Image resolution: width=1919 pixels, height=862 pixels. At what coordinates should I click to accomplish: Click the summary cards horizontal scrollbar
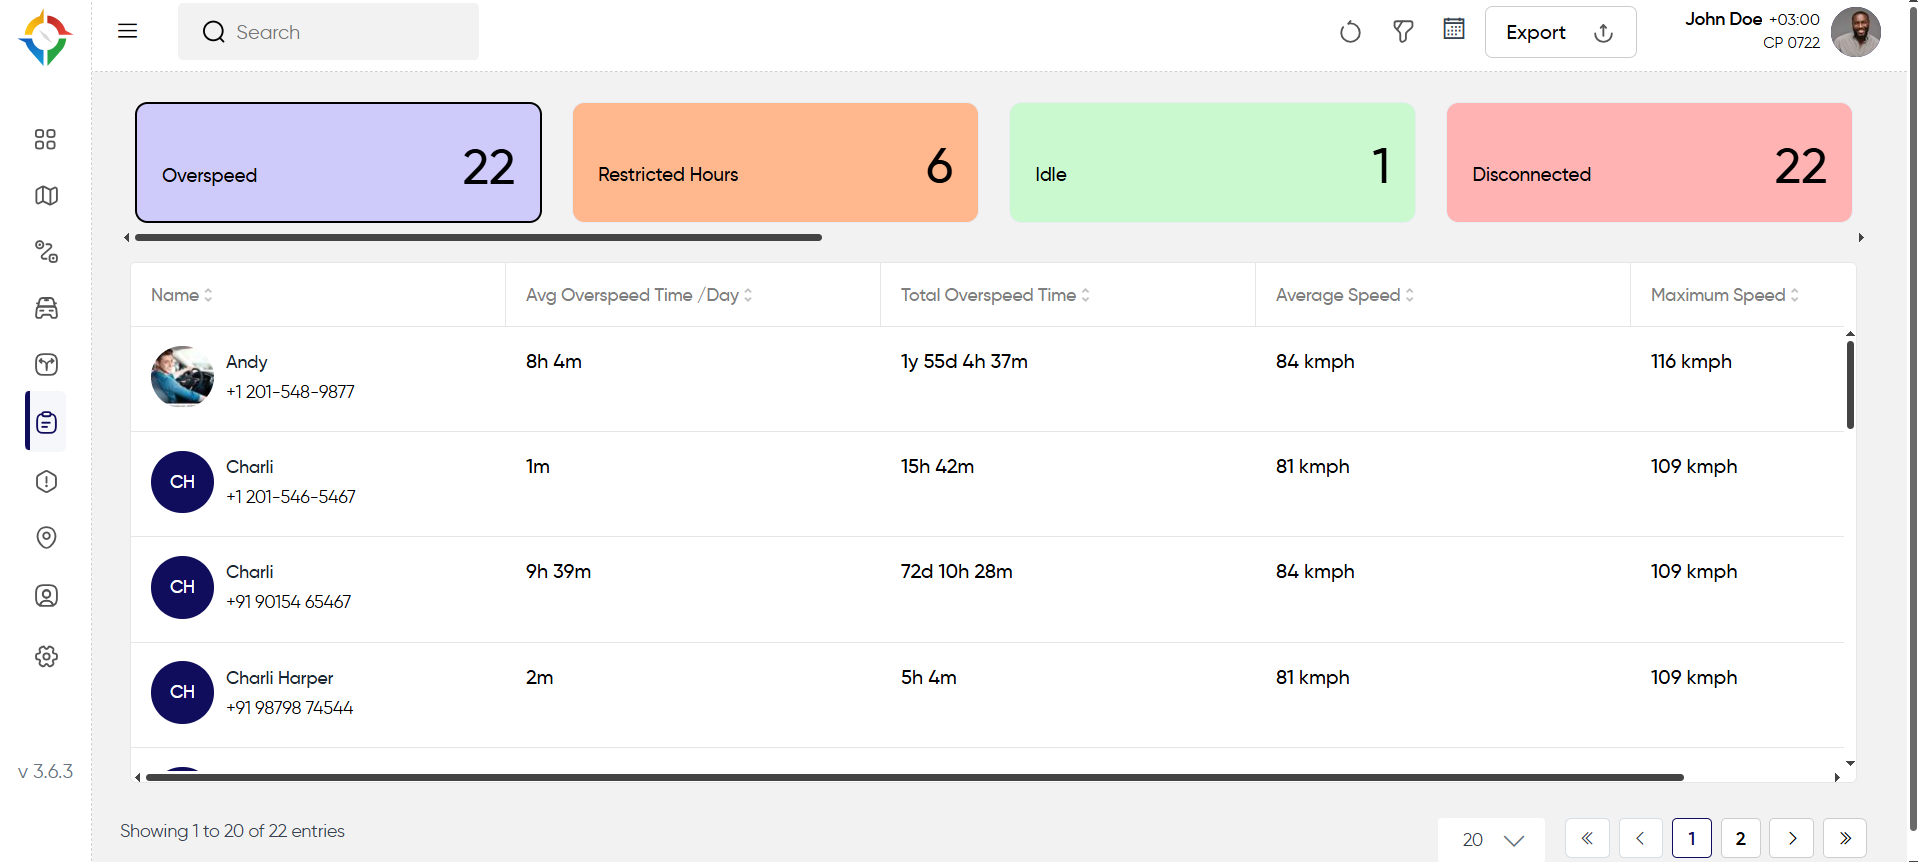[x=478, y=238]
